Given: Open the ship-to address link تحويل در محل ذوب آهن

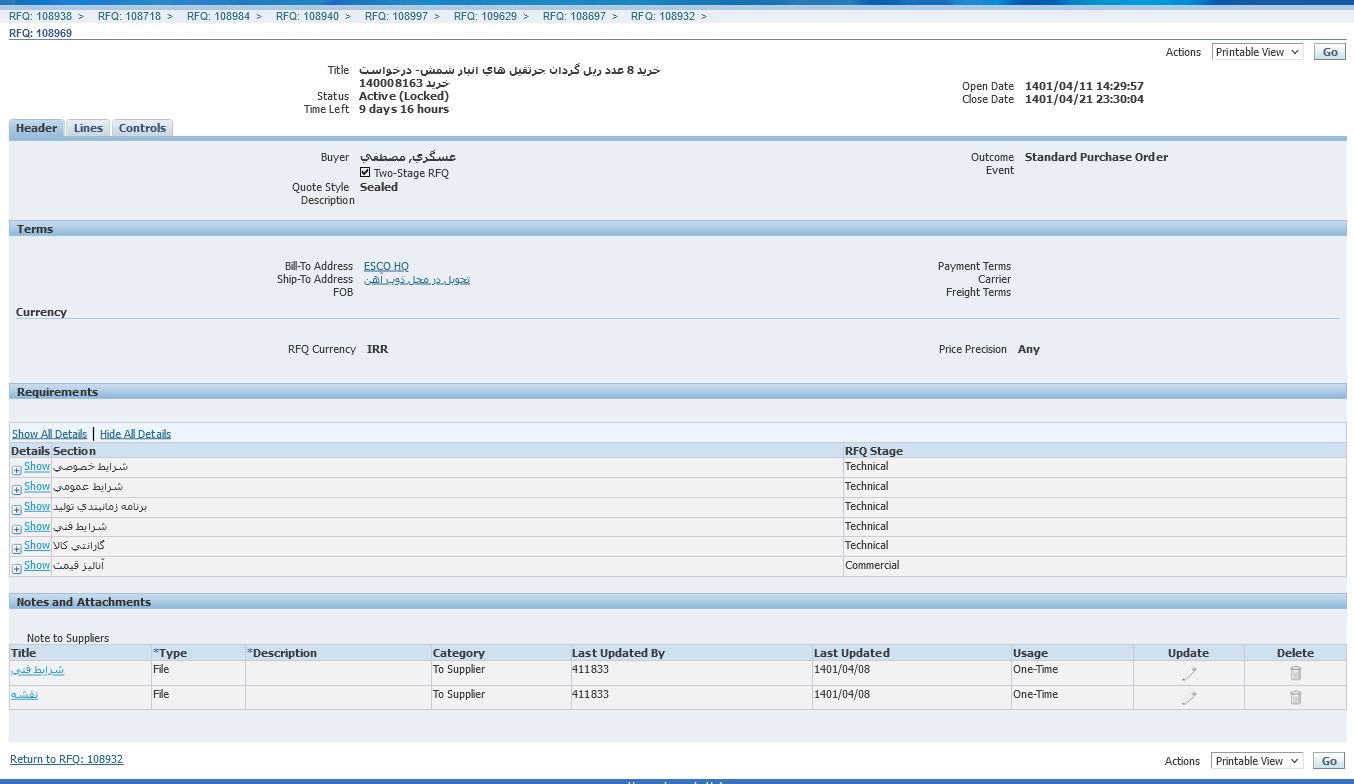Looking at the screenshot, I should [417, 279].
